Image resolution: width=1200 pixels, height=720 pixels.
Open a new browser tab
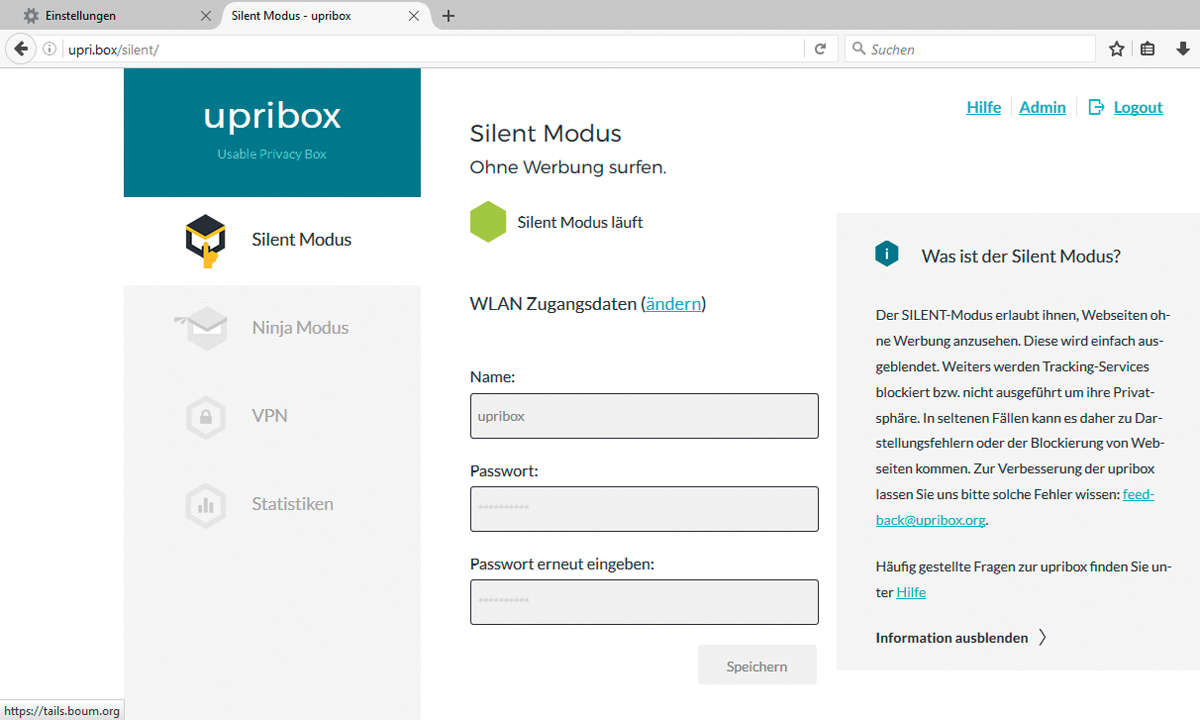448,16
